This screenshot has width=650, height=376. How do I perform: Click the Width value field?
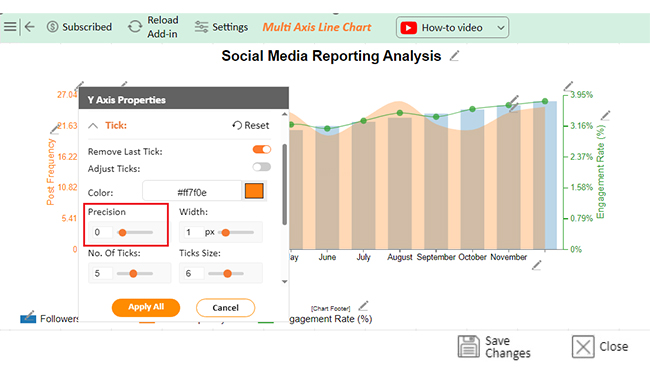click(192, 232)
